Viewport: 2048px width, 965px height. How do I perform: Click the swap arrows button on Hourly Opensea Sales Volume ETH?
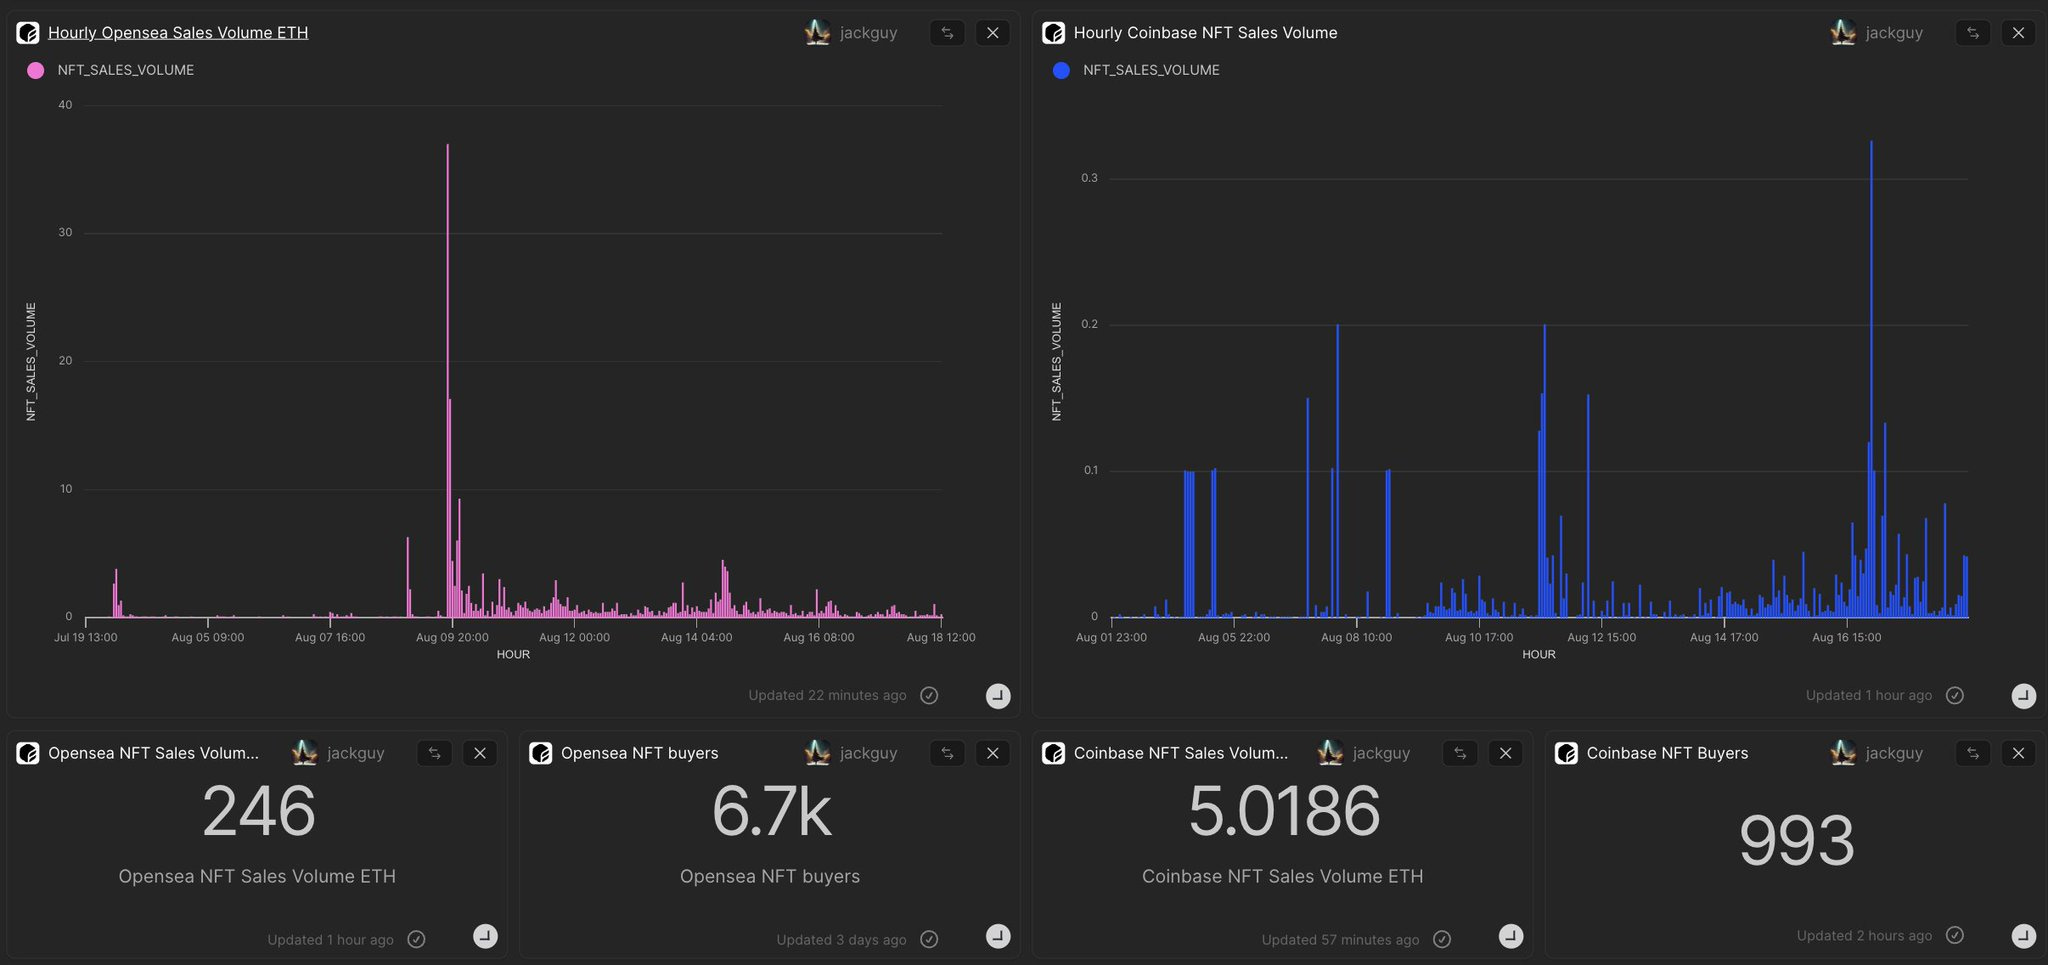click(947, 33)
